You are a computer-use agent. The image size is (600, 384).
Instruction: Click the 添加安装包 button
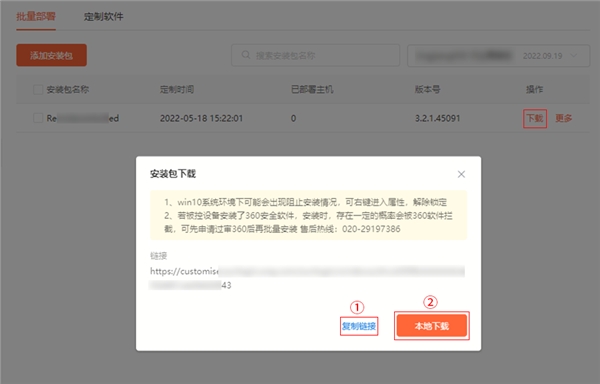51,55
